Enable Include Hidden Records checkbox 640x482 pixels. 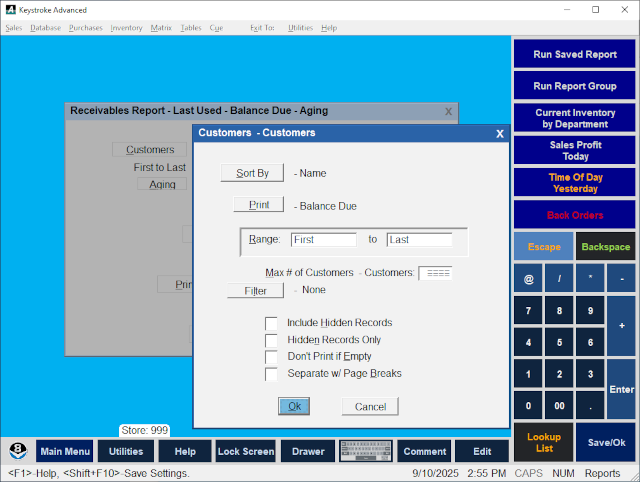point(271,323)
